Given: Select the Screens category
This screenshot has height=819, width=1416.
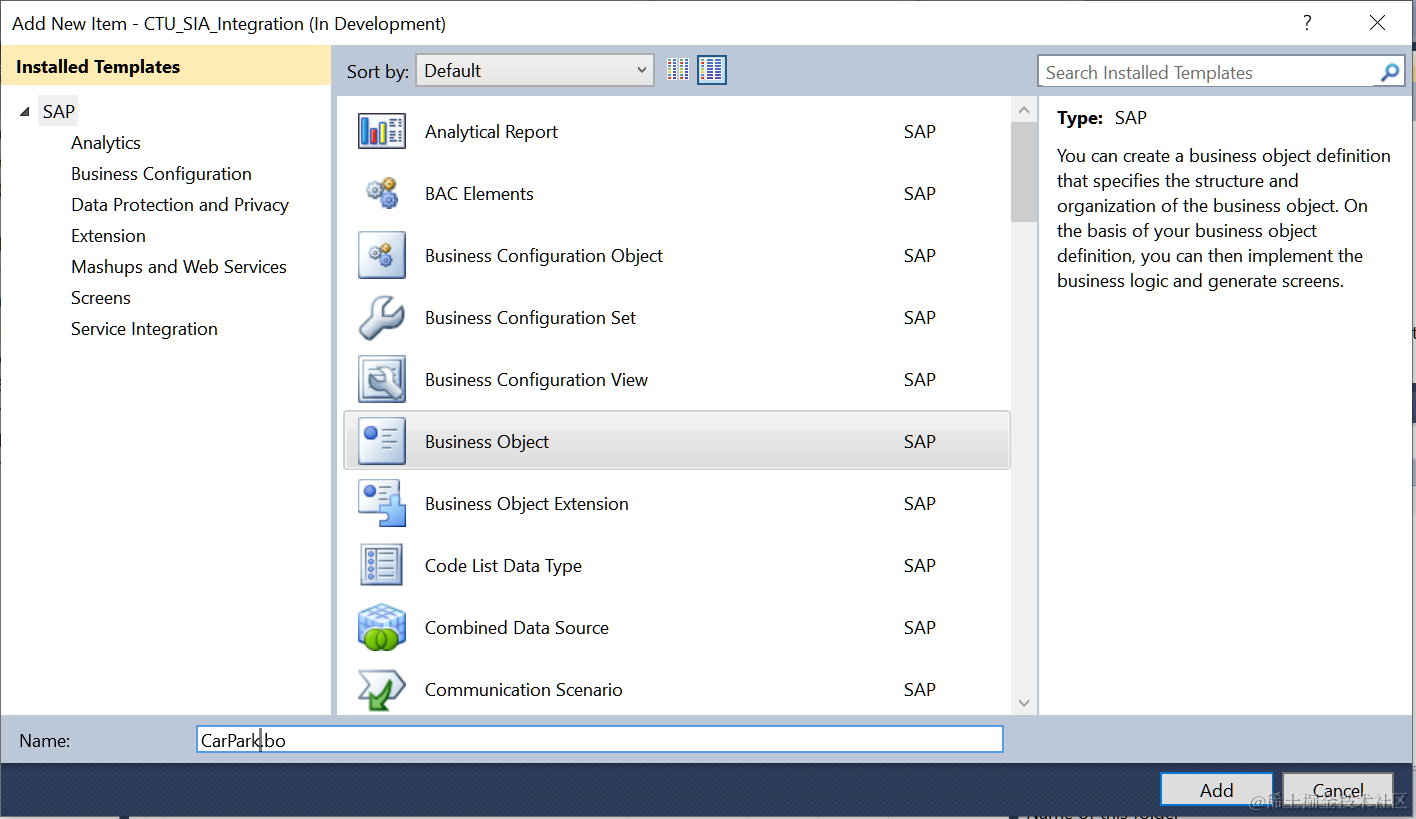Looking at the screenshot, I should tap(101, 298).
